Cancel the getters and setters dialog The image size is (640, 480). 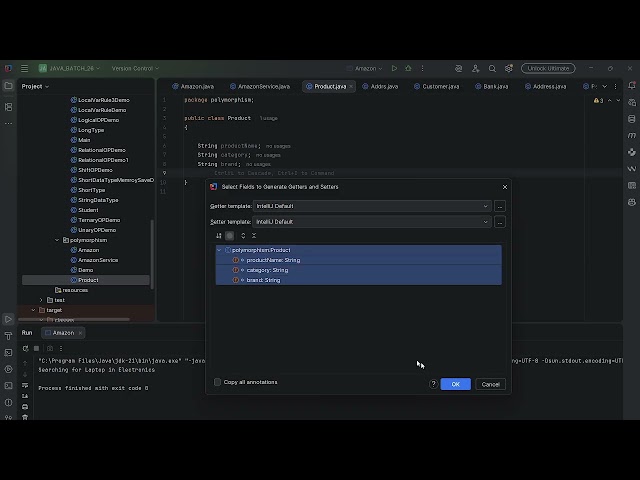click(490, 384)
